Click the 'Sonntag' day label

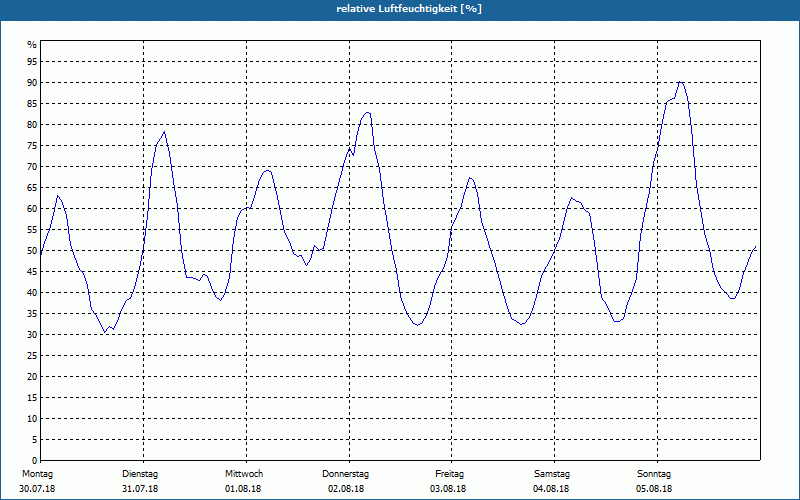pos(654,474)
